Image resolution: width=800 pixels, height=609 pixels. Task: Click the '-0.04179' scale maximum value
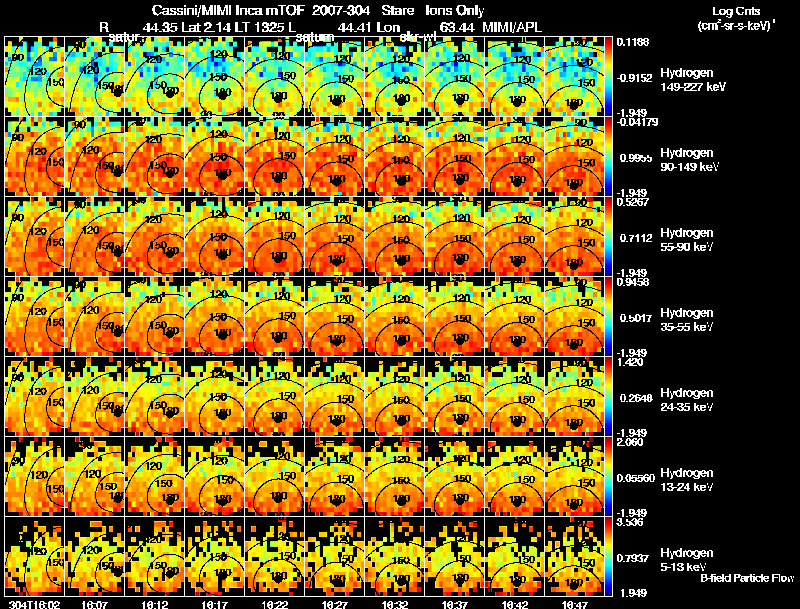point(637,122)
